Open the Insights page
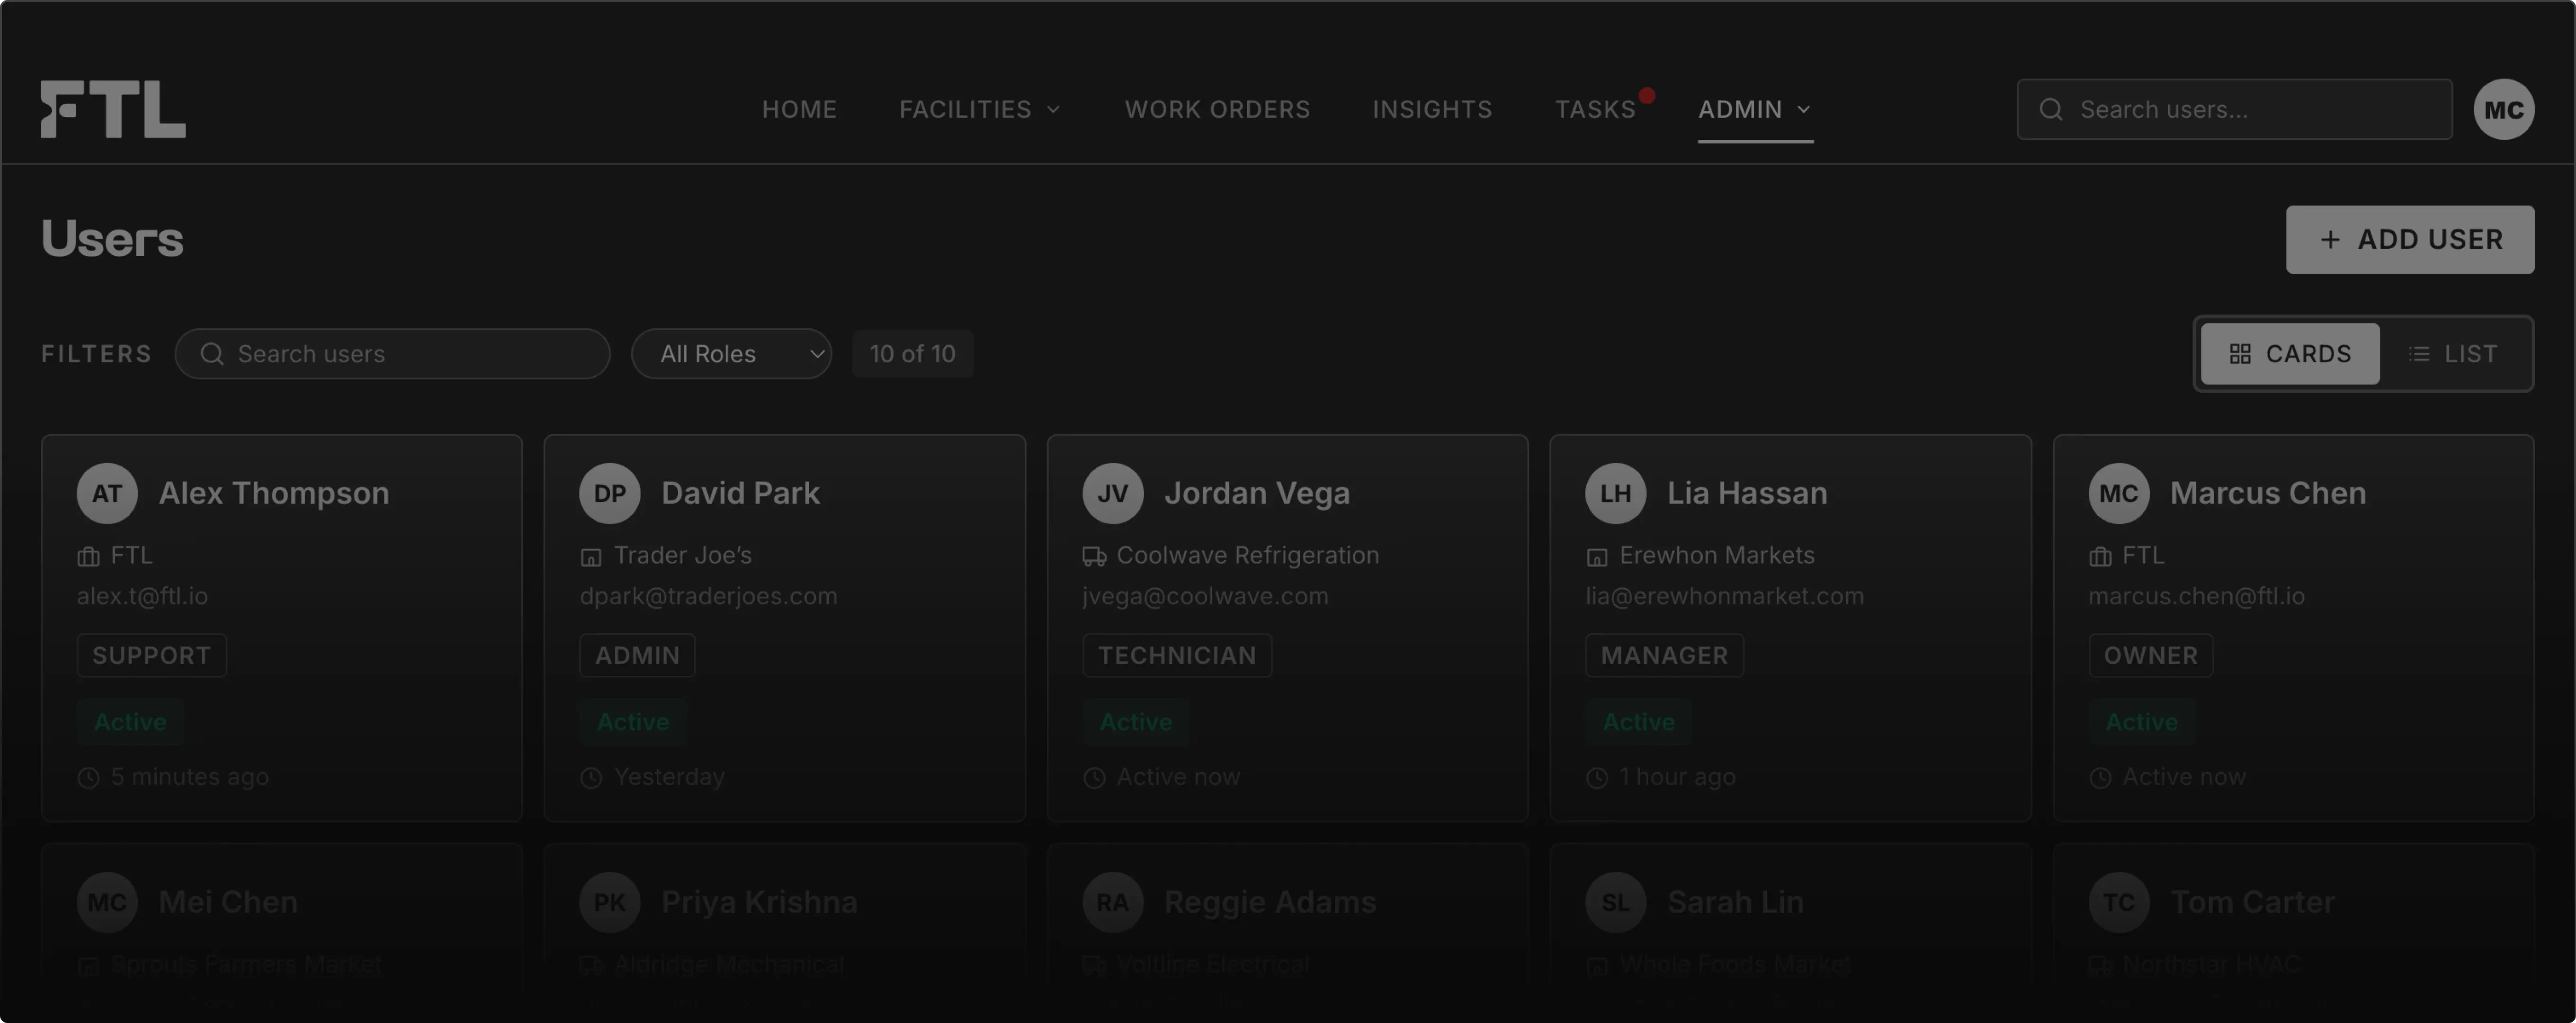This screenshot has height=1023, width=2576. pos(1432,109)
